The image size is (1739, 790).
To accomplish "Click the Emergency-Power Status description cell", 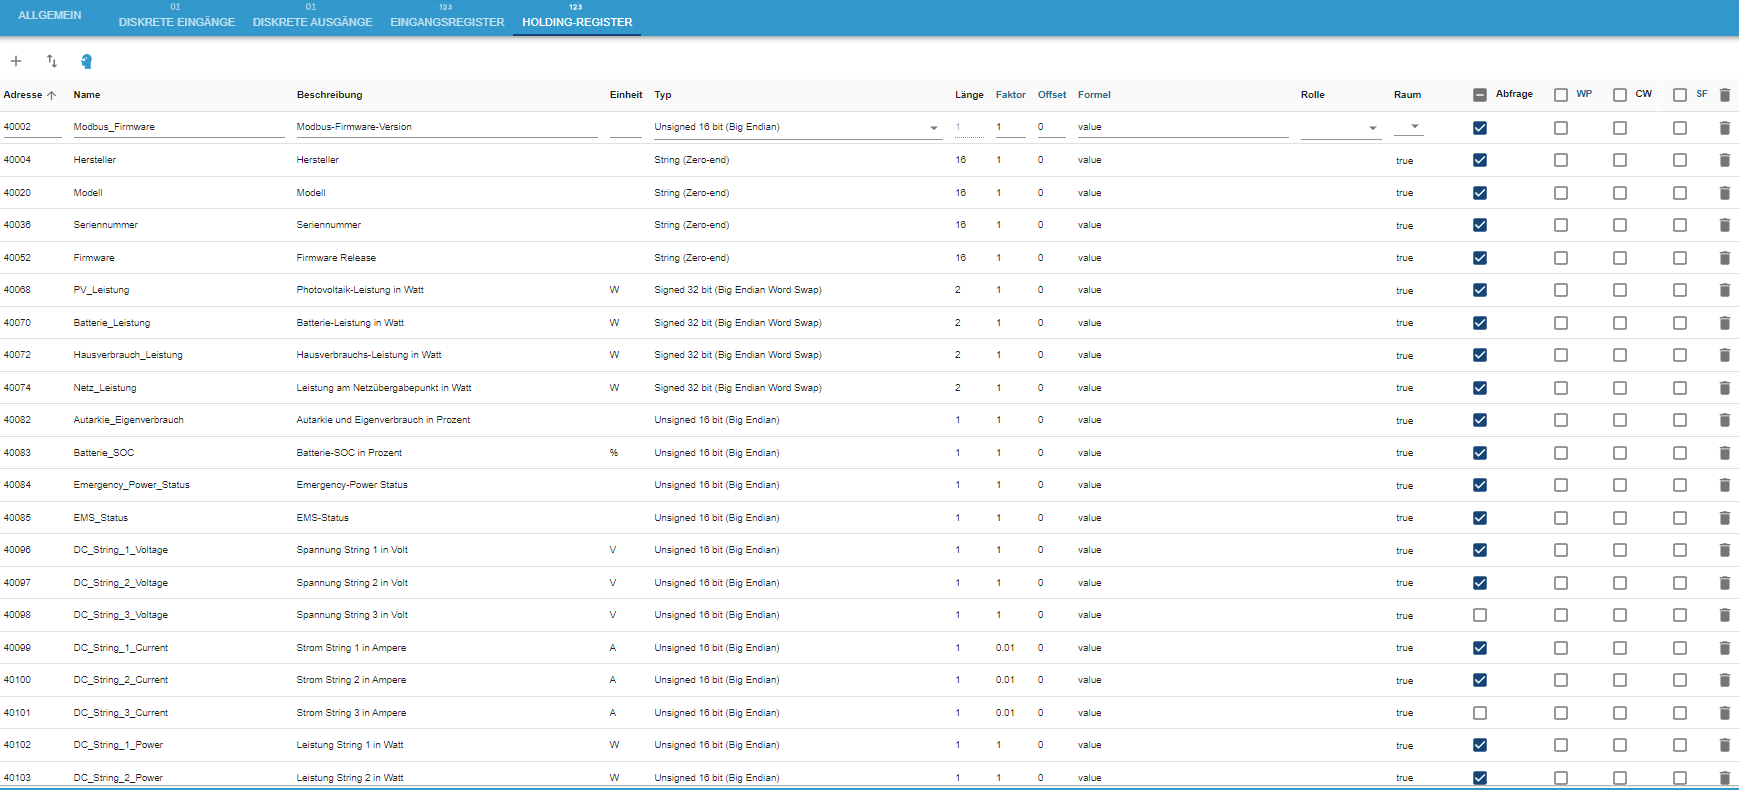I will (x=352, y=485).
